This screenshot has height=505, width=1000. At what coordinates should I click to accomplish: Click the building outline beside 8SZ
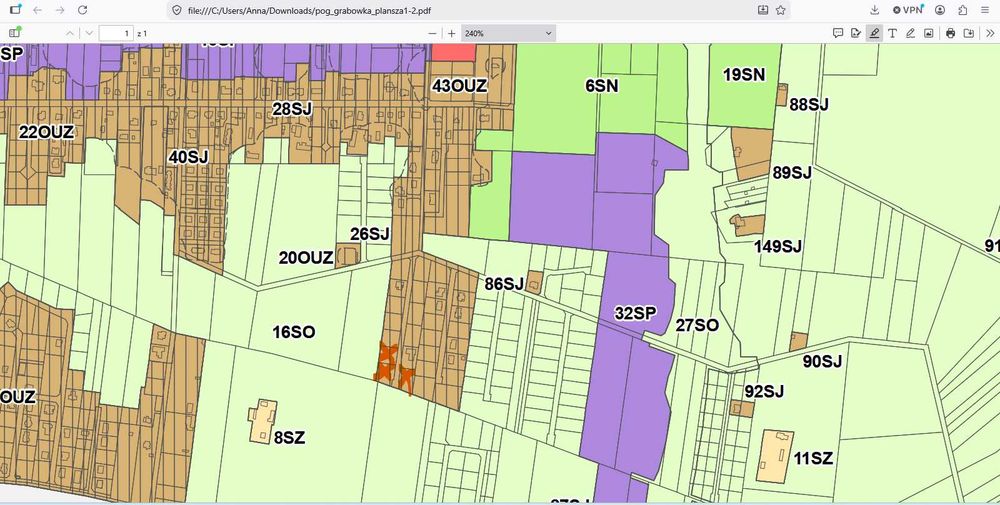click(263, 421)
